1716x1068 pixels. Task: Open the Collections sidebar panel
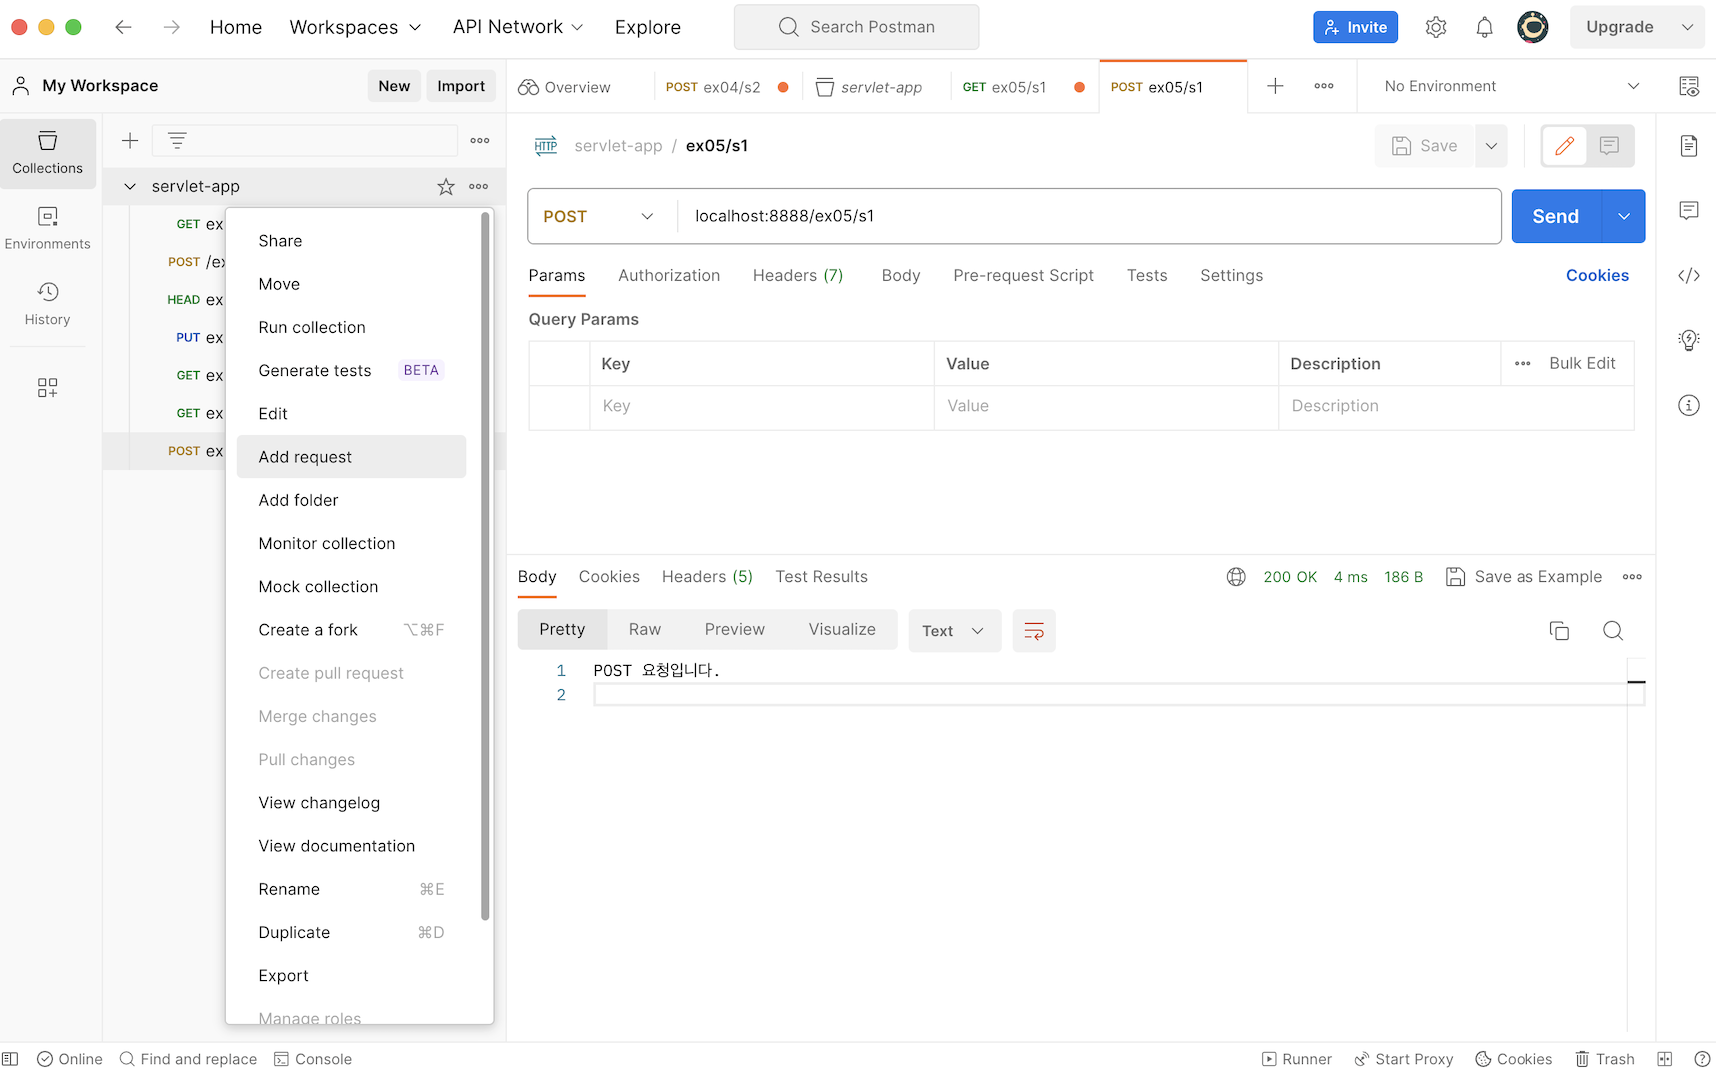point(48,153)
